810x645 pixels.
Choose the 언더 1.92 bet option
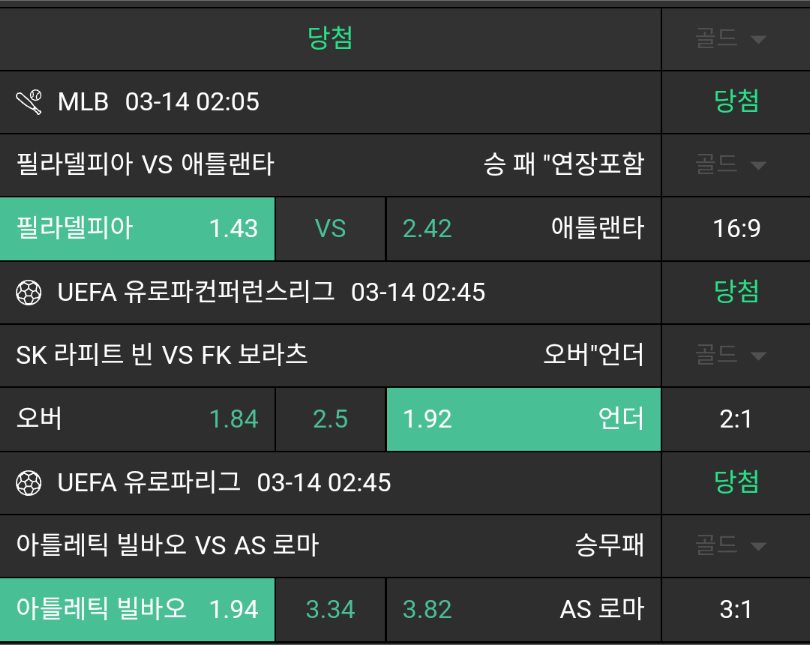click(x=523, y=419)
